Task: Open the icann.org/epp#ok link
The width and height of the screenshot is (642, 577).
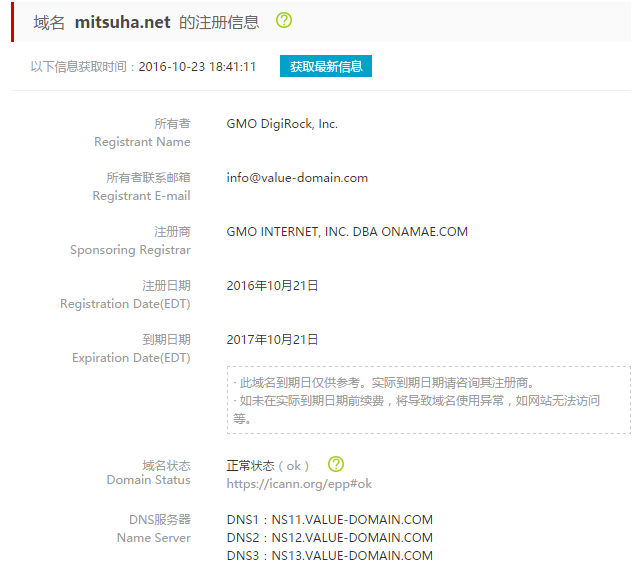Action: (299, 483)
